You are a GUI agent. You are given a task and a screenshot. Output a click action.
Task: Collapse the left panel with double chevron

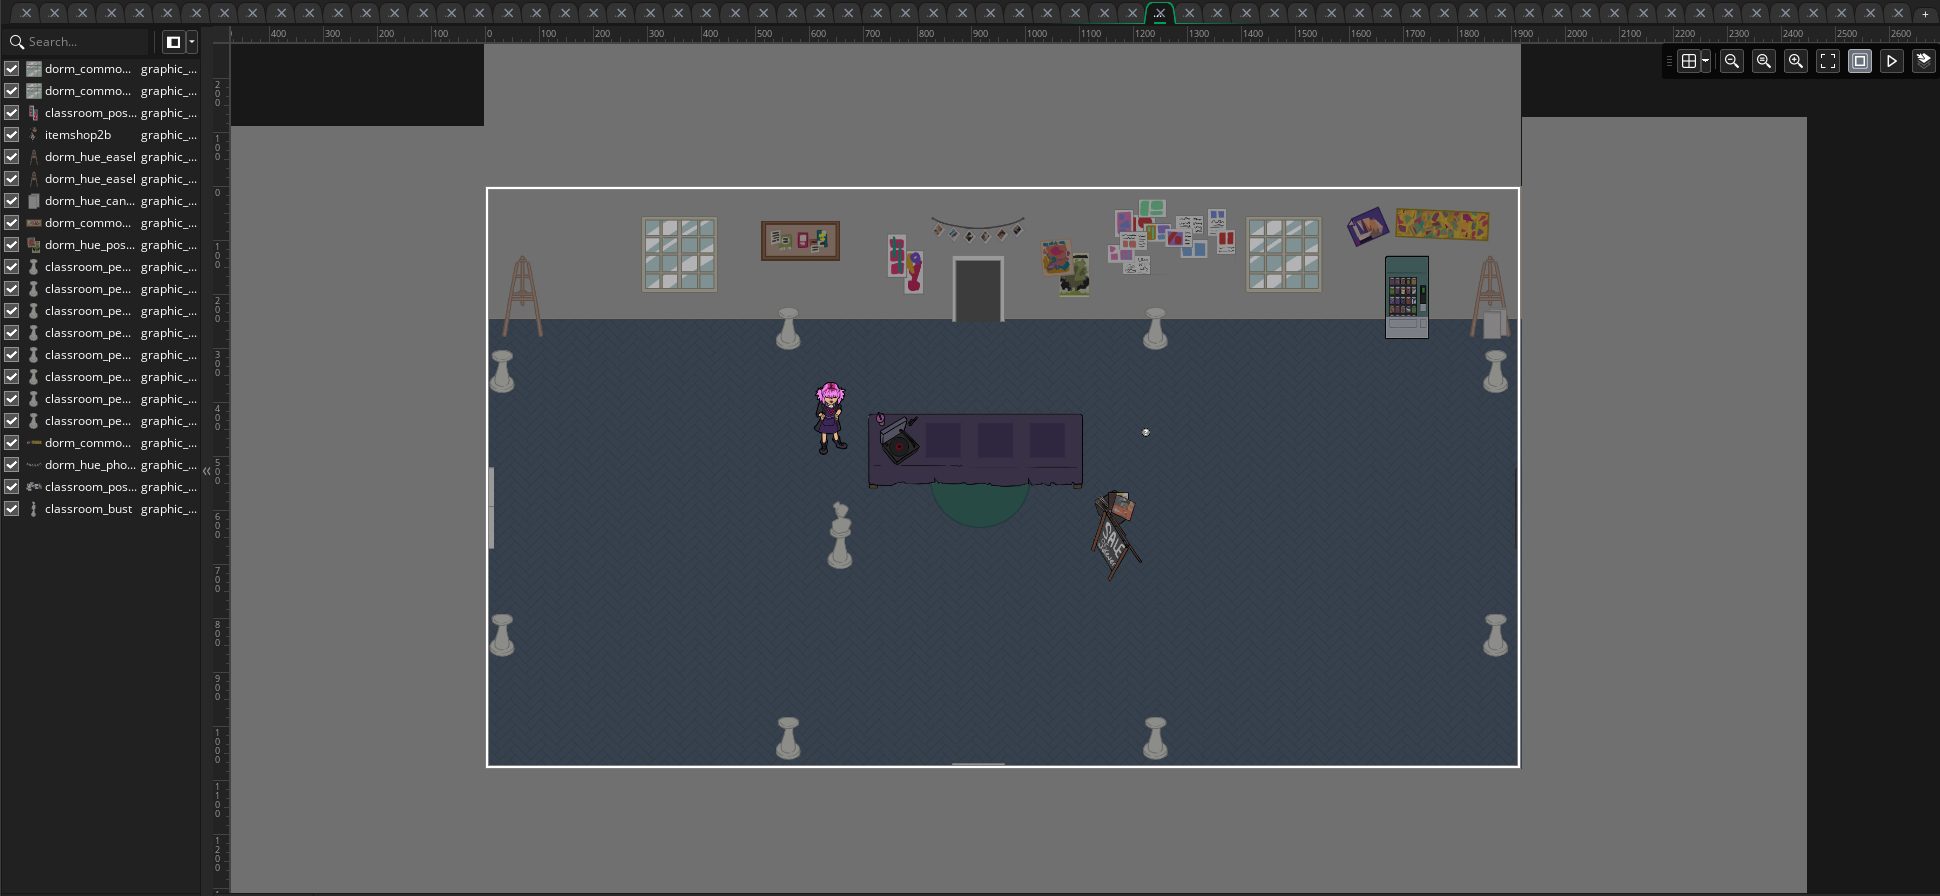tap(207, 471)
